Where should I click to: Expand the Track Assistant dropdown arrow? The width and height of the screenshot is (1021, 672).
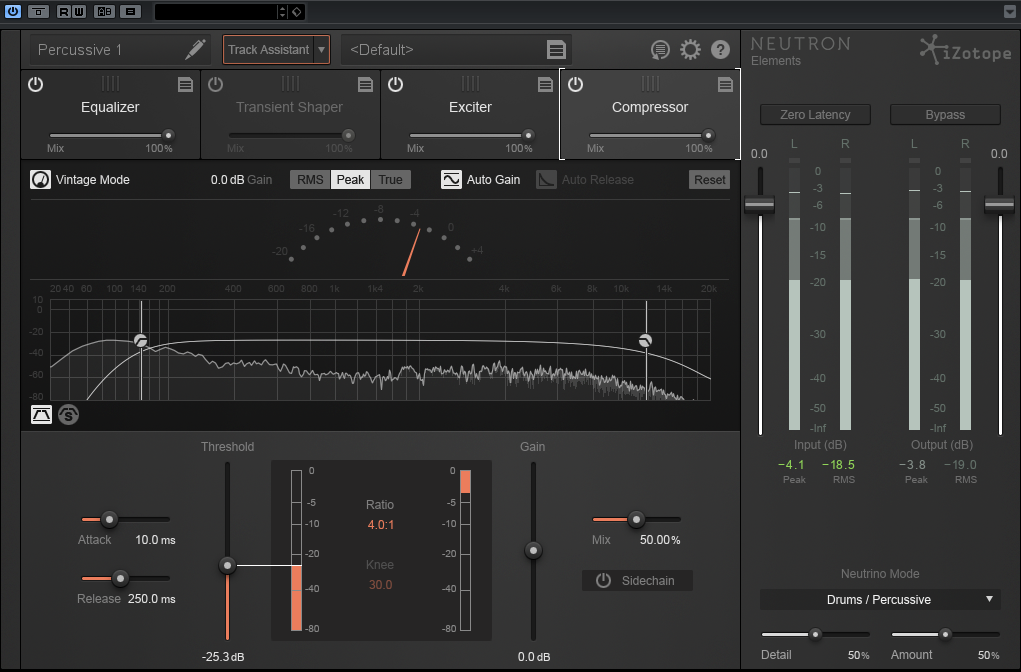322,49
